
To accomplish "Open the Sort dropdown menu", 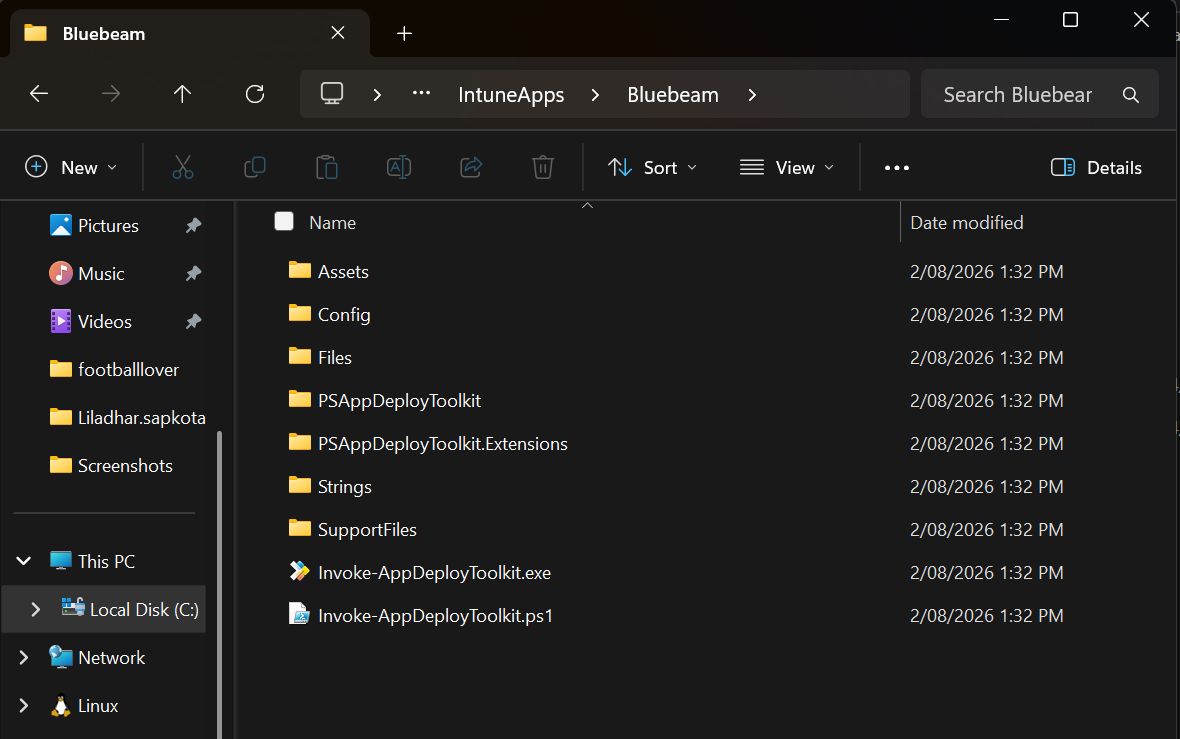I will point(652,168).
